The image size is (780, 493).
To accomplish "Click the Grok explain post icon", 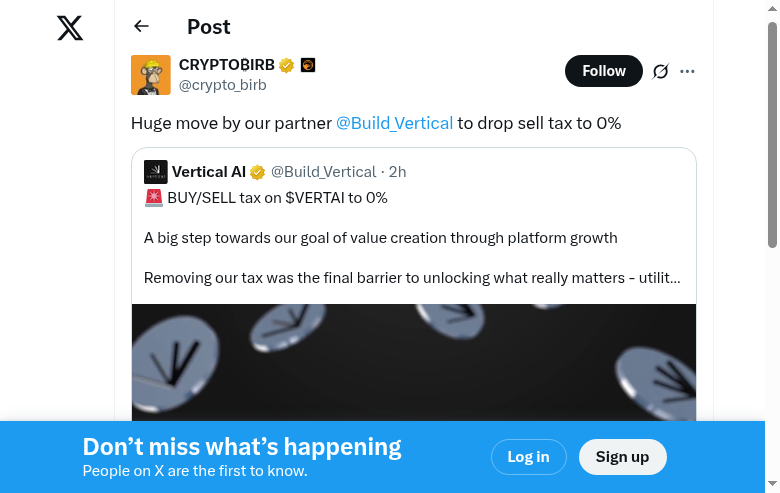I will point(660,71).
